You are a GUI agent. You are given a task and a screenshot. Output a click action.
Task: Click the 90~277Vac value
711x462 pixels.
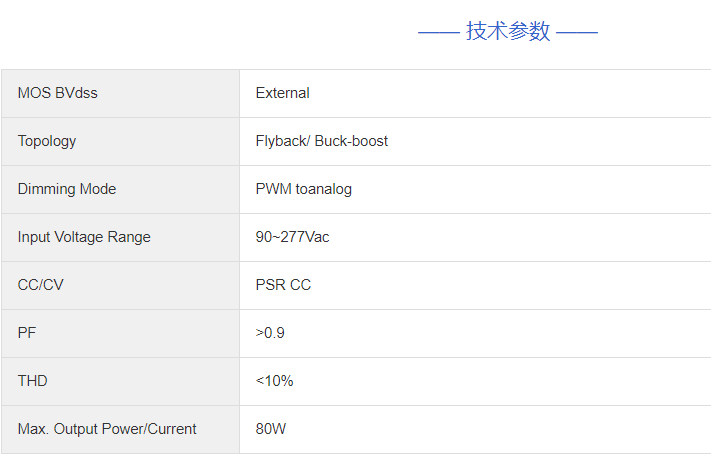click(293, 237)
